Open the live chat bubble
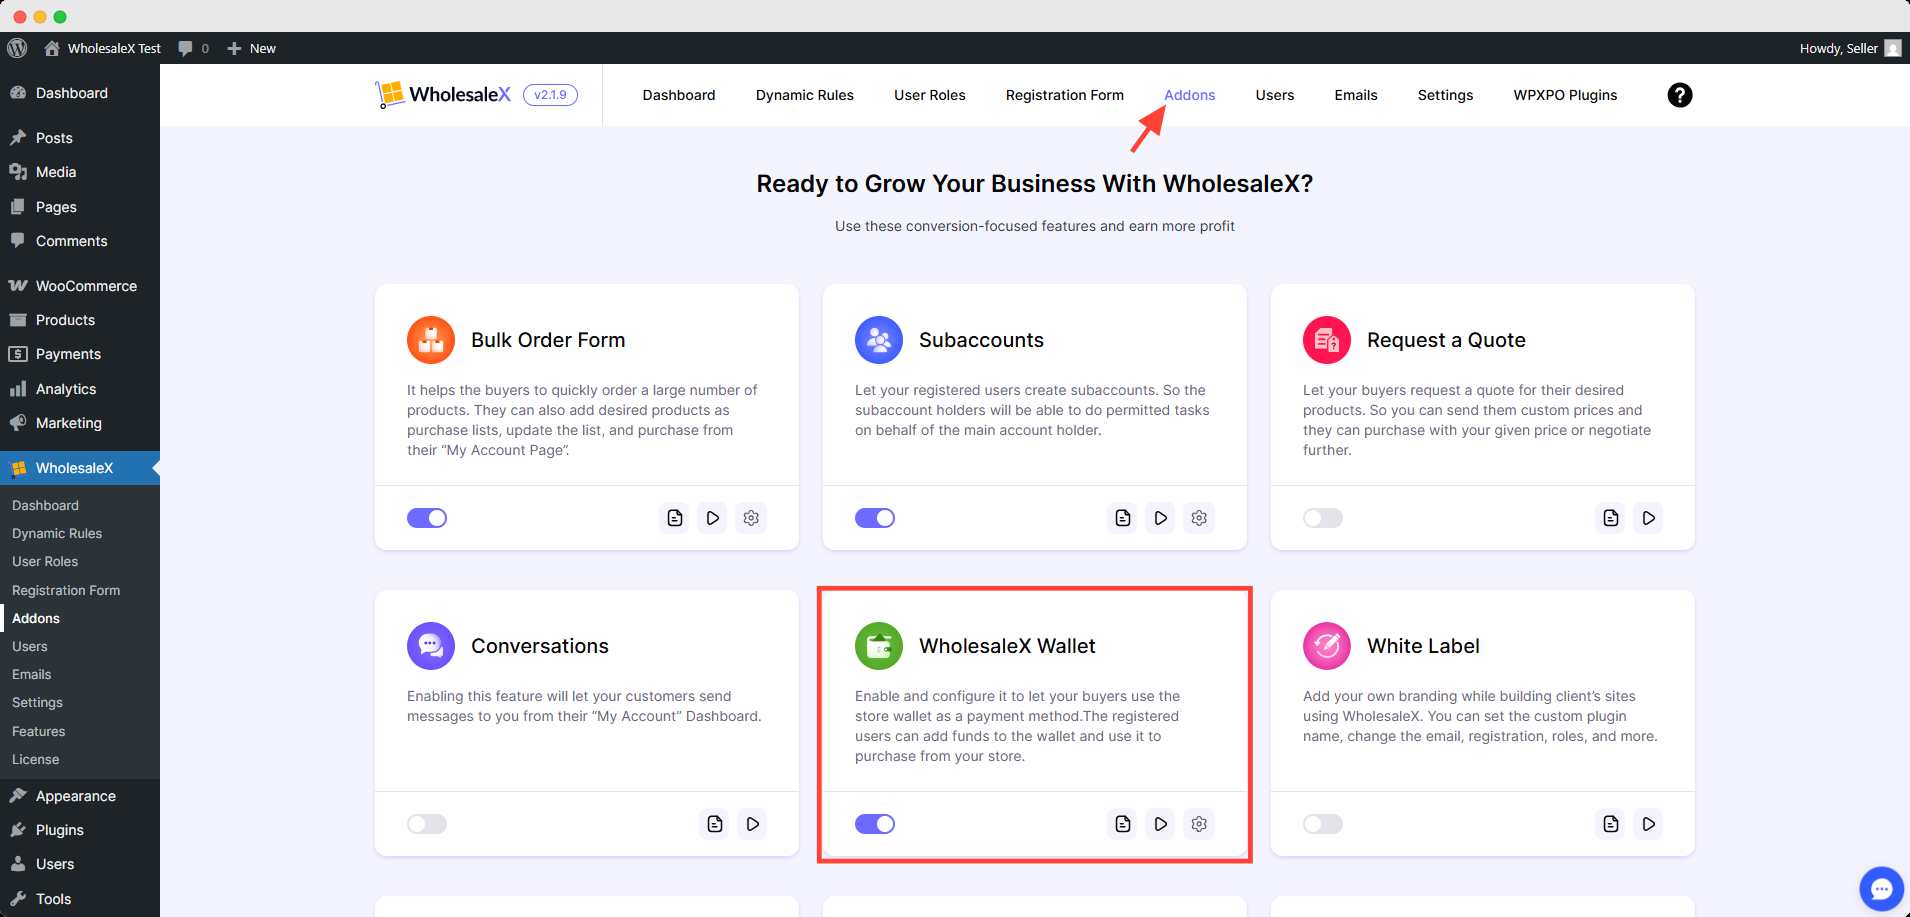This screenshot has height=917, width=1910. tap(1882, 889)
